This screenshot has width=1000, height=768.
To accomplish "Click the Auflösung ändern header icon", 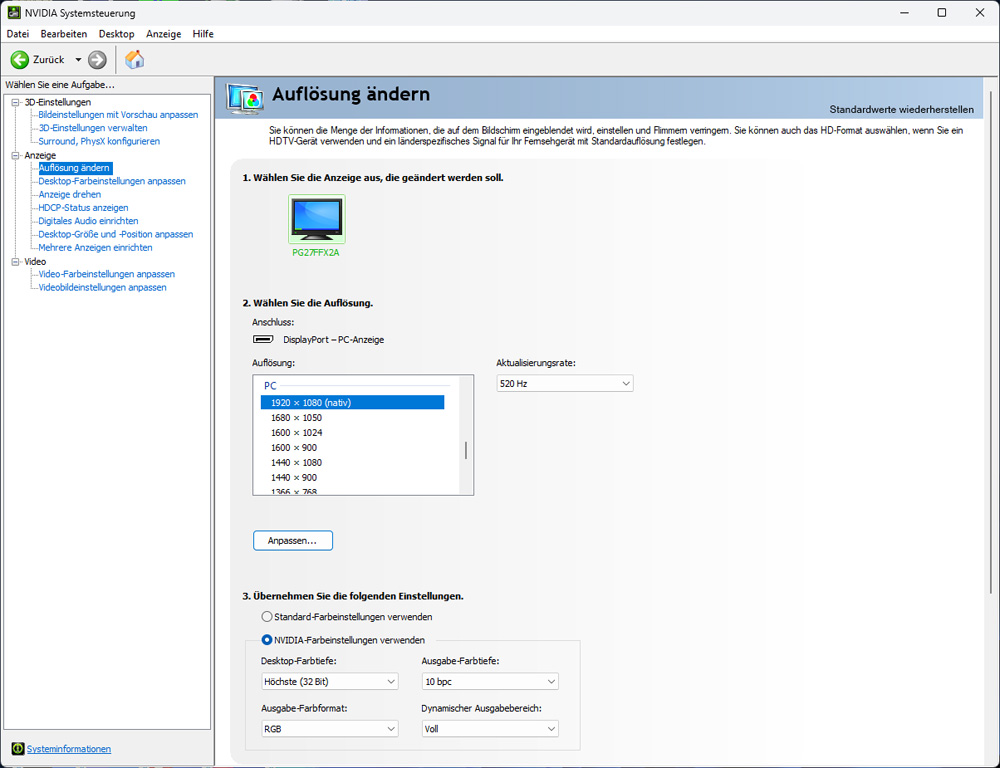I will [x=244, y=99].
